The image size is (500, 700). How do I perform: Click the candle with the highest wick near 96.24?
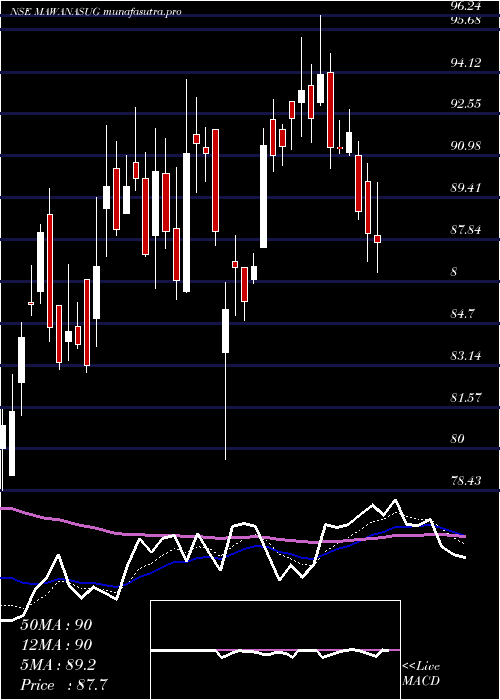[320, 88]
